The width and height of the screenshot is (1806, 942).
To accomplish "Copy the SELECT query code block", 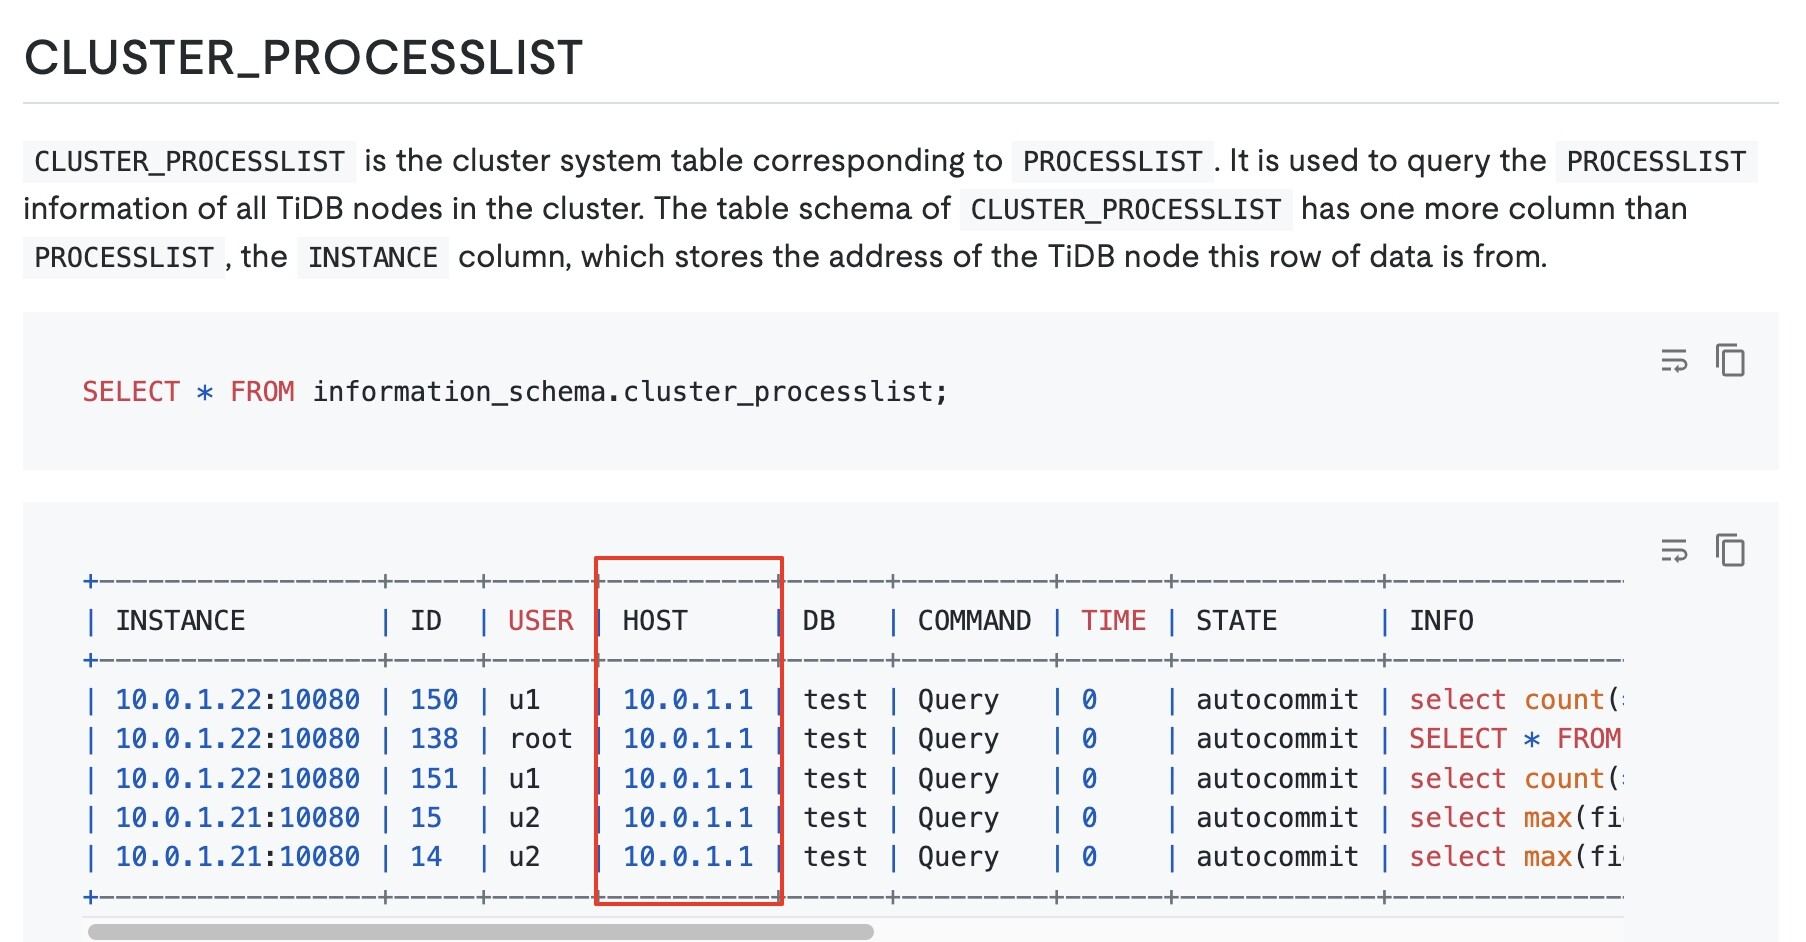I will [1730, 360].
